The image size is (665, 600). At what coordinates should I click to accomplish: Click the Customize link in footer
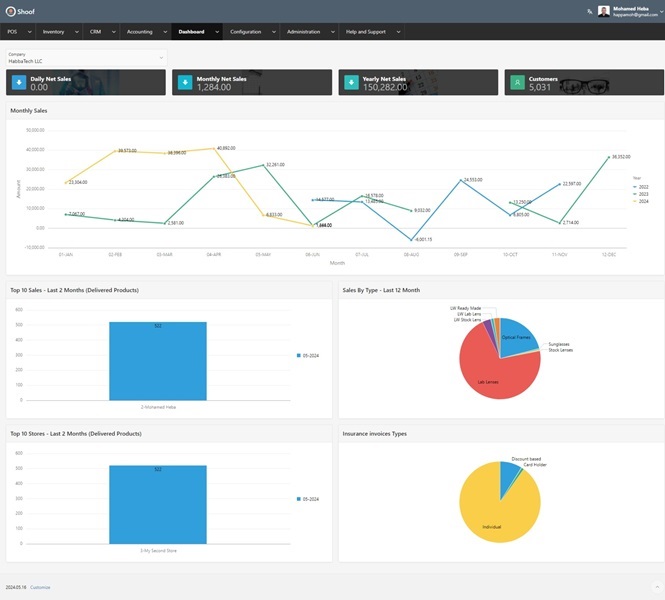click(40, 587)
